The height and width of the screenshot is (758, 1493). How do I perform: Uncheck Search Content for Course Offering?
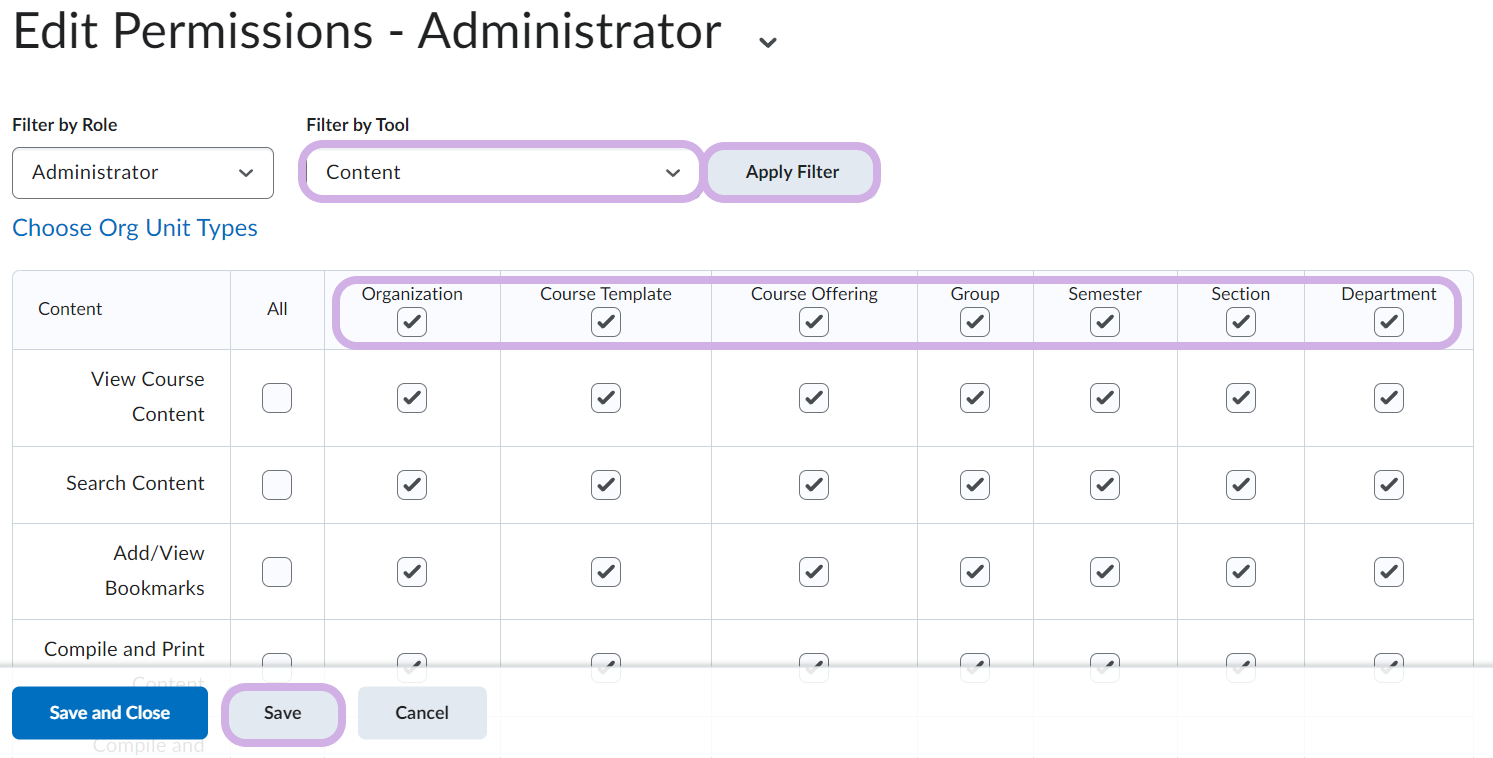click(x=814, y=485)
